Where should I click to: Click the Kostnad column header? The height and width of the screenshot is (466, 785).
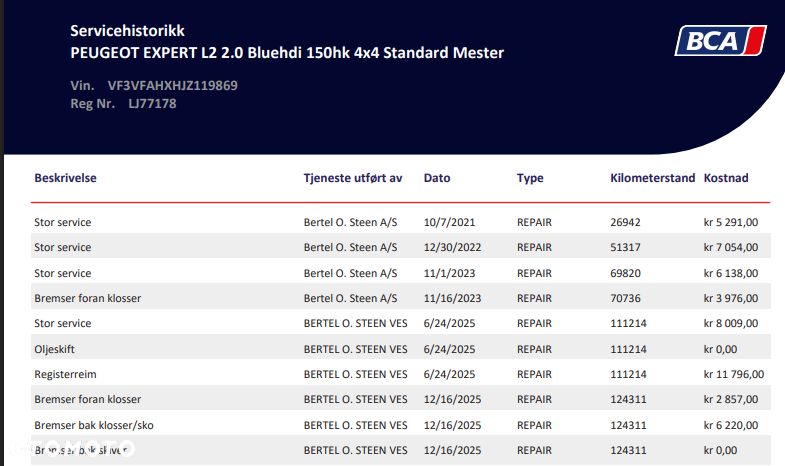[x=726, y=178]
